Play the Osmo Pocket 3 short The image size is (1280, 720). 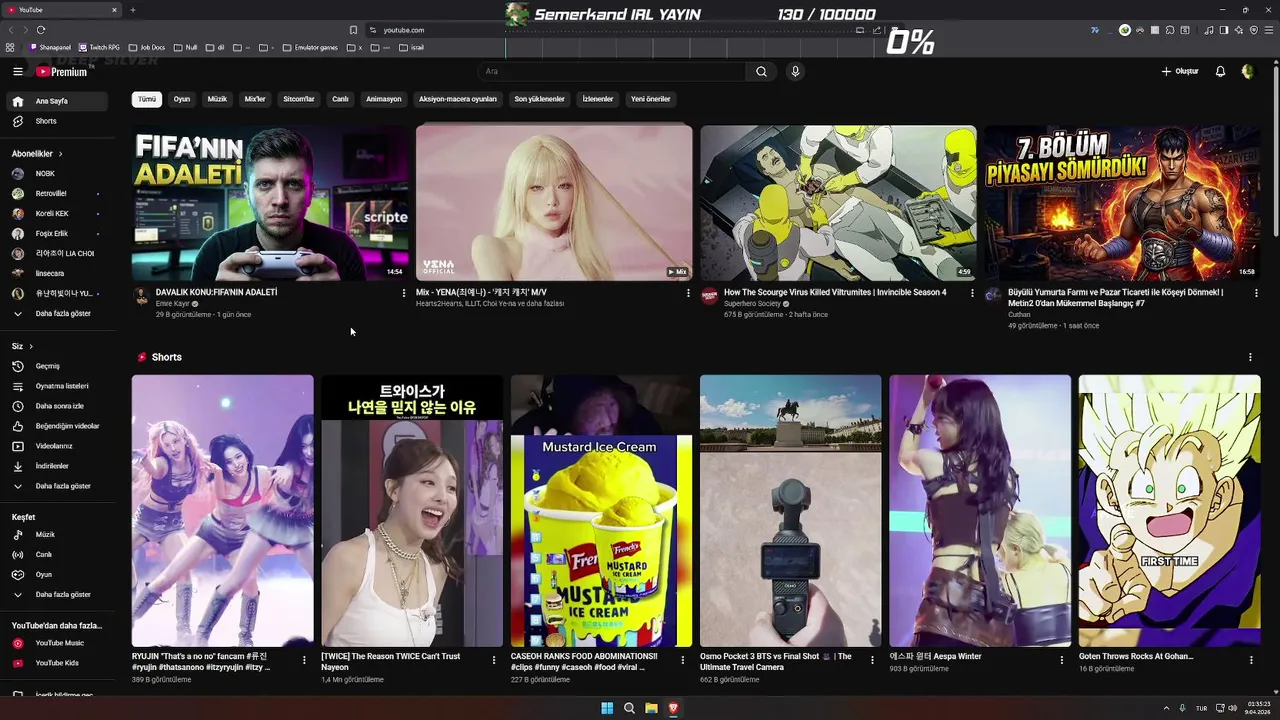[791, 511]
